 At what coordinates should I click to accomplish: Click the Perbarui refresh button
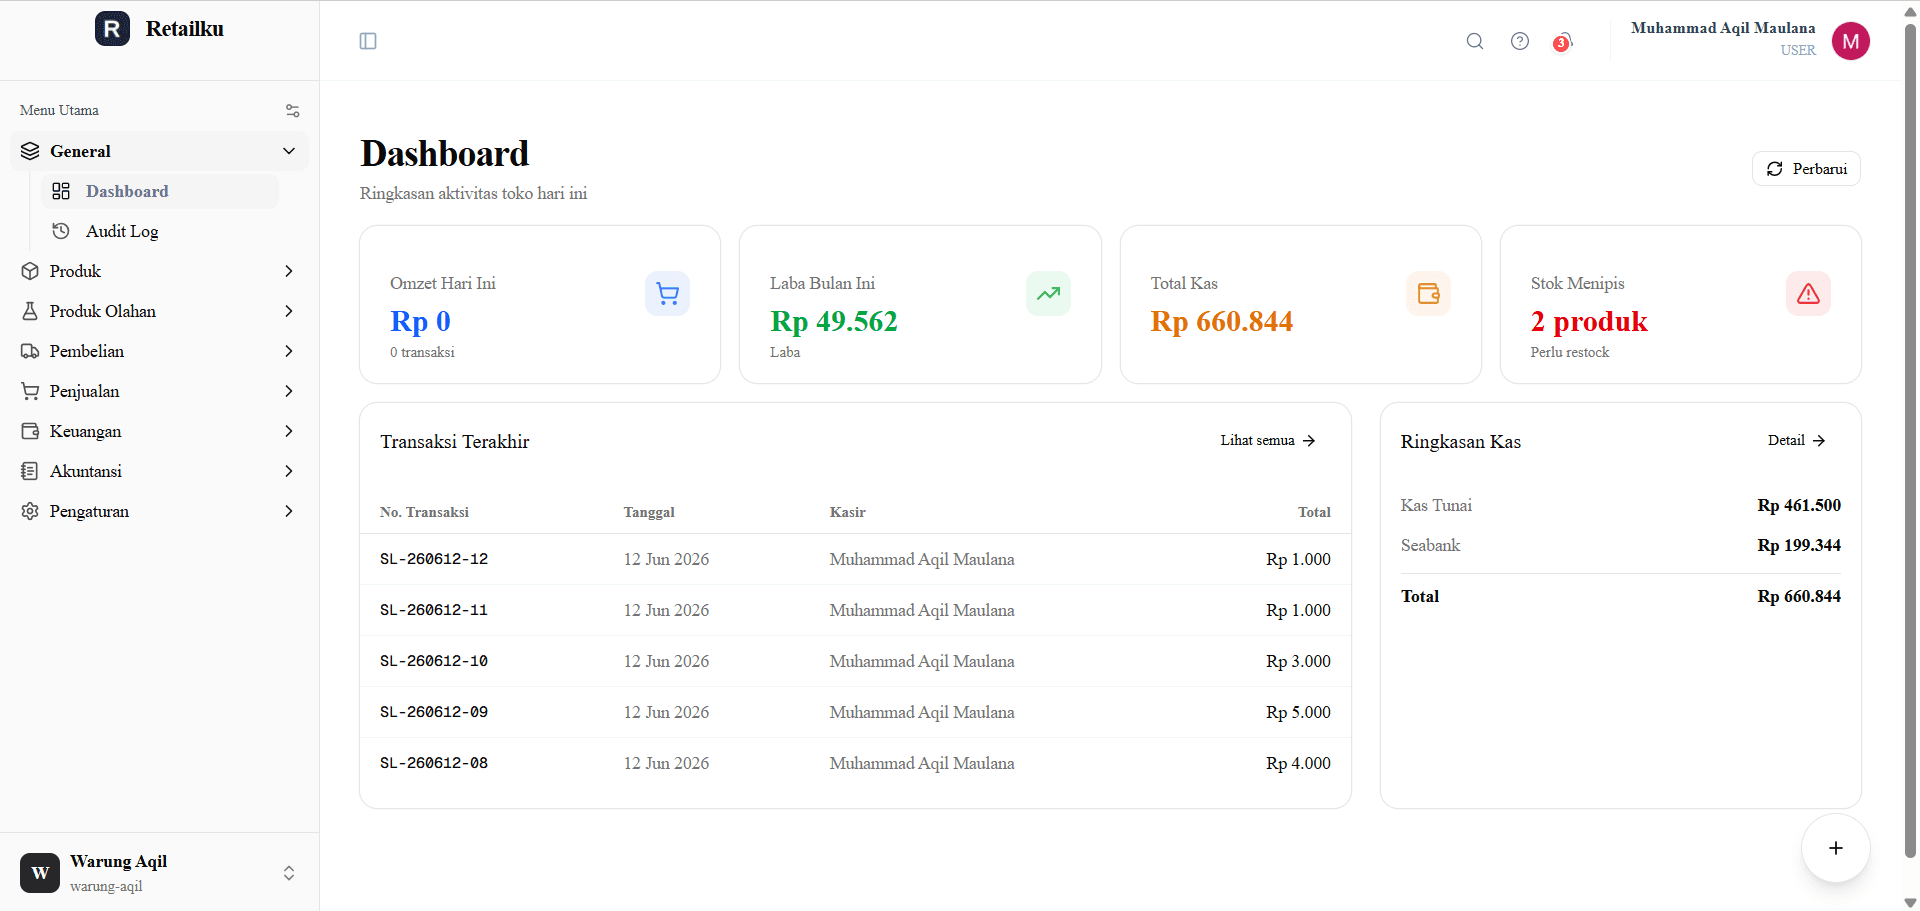click(1806, 169)
